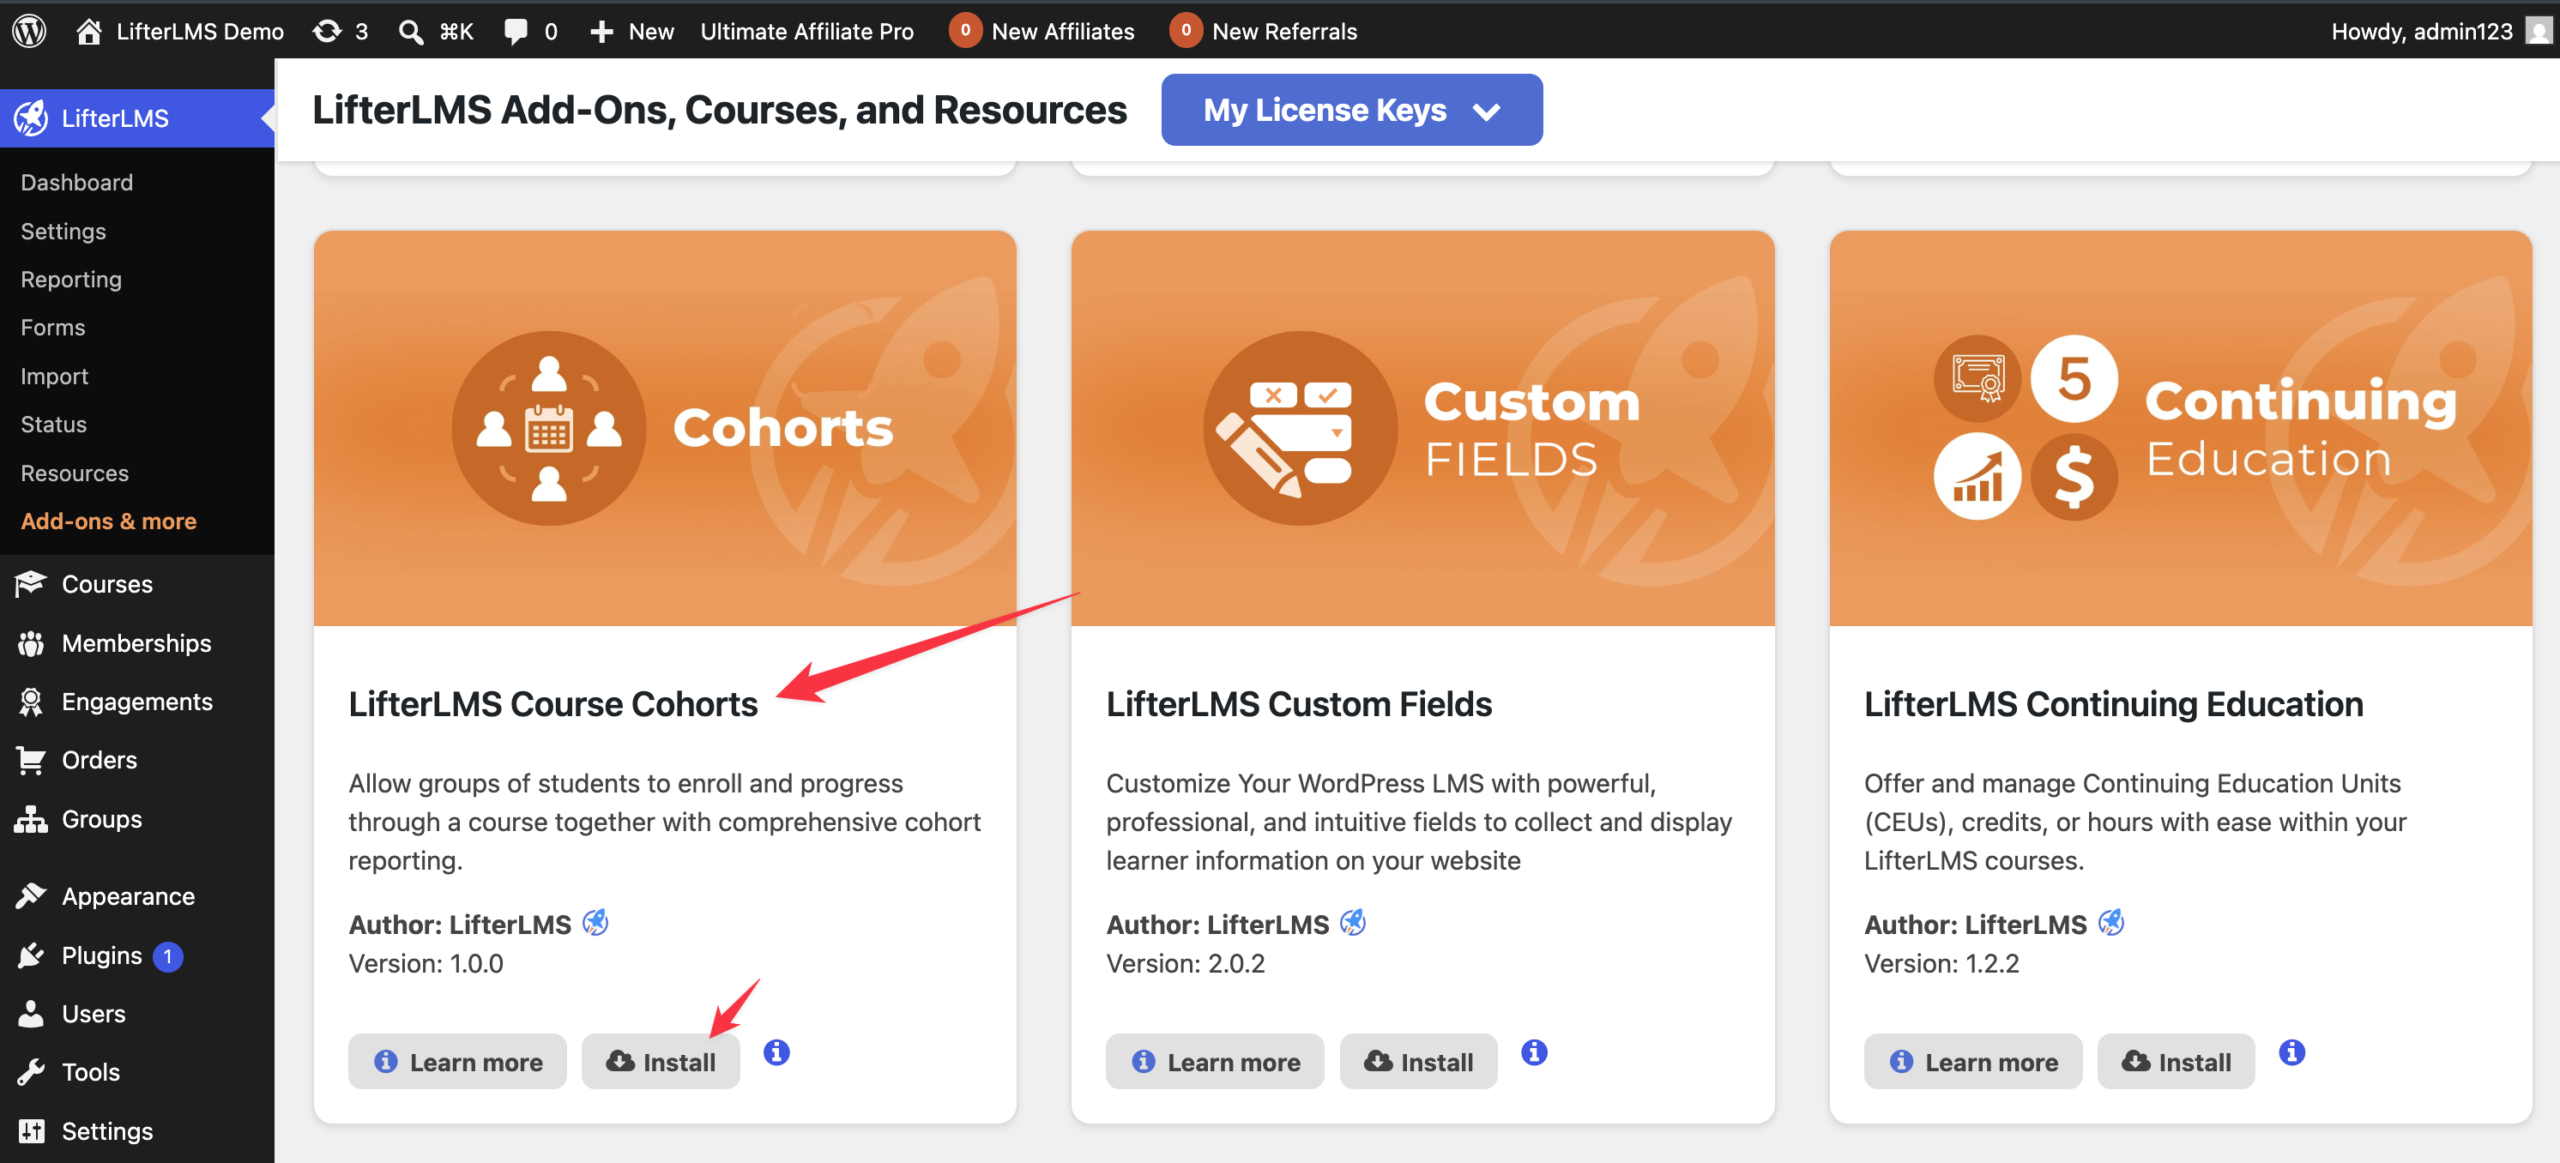The height and width of the screenshot is (1163, 2560).
Task: Click the rocket badge next to Custom Fields author
Action: click(x=1353, y=922)
